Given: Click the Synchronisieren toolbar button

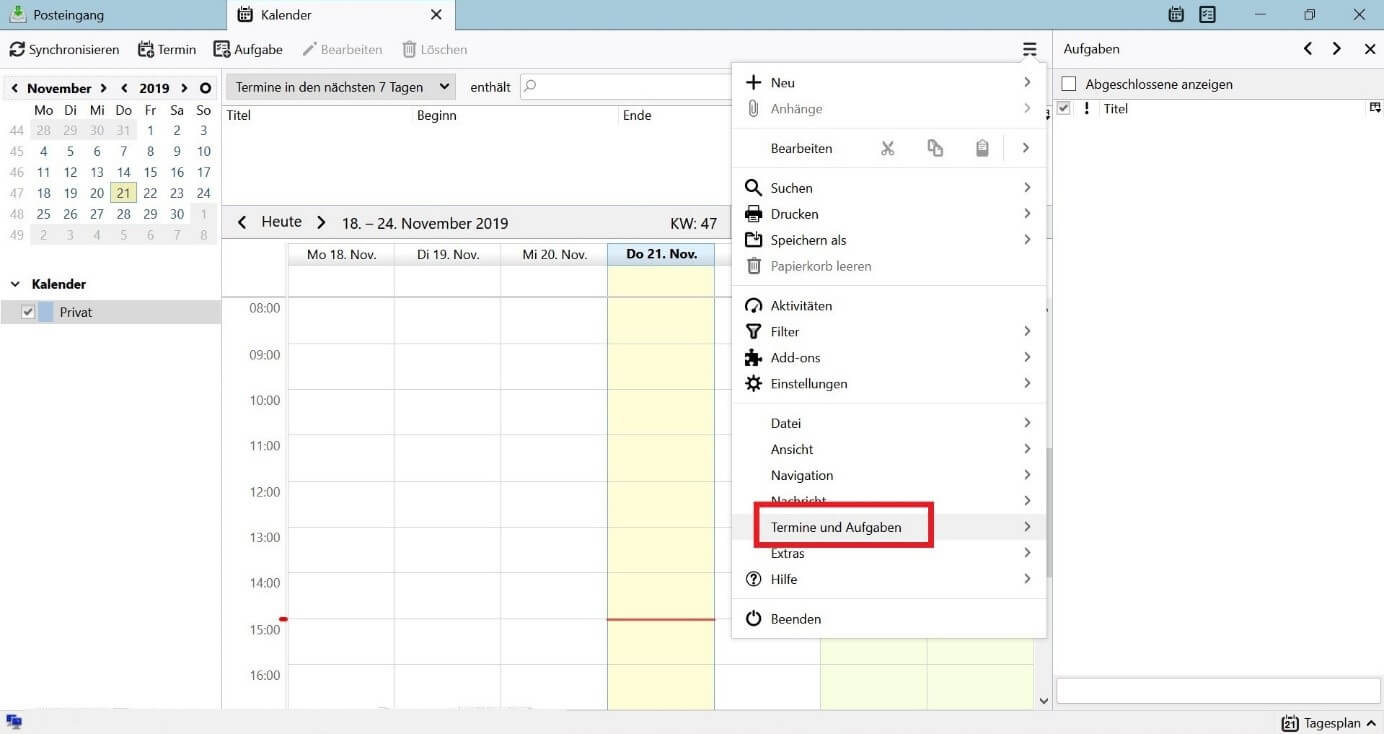Looking at the screenshot, I should click(64, 49).
